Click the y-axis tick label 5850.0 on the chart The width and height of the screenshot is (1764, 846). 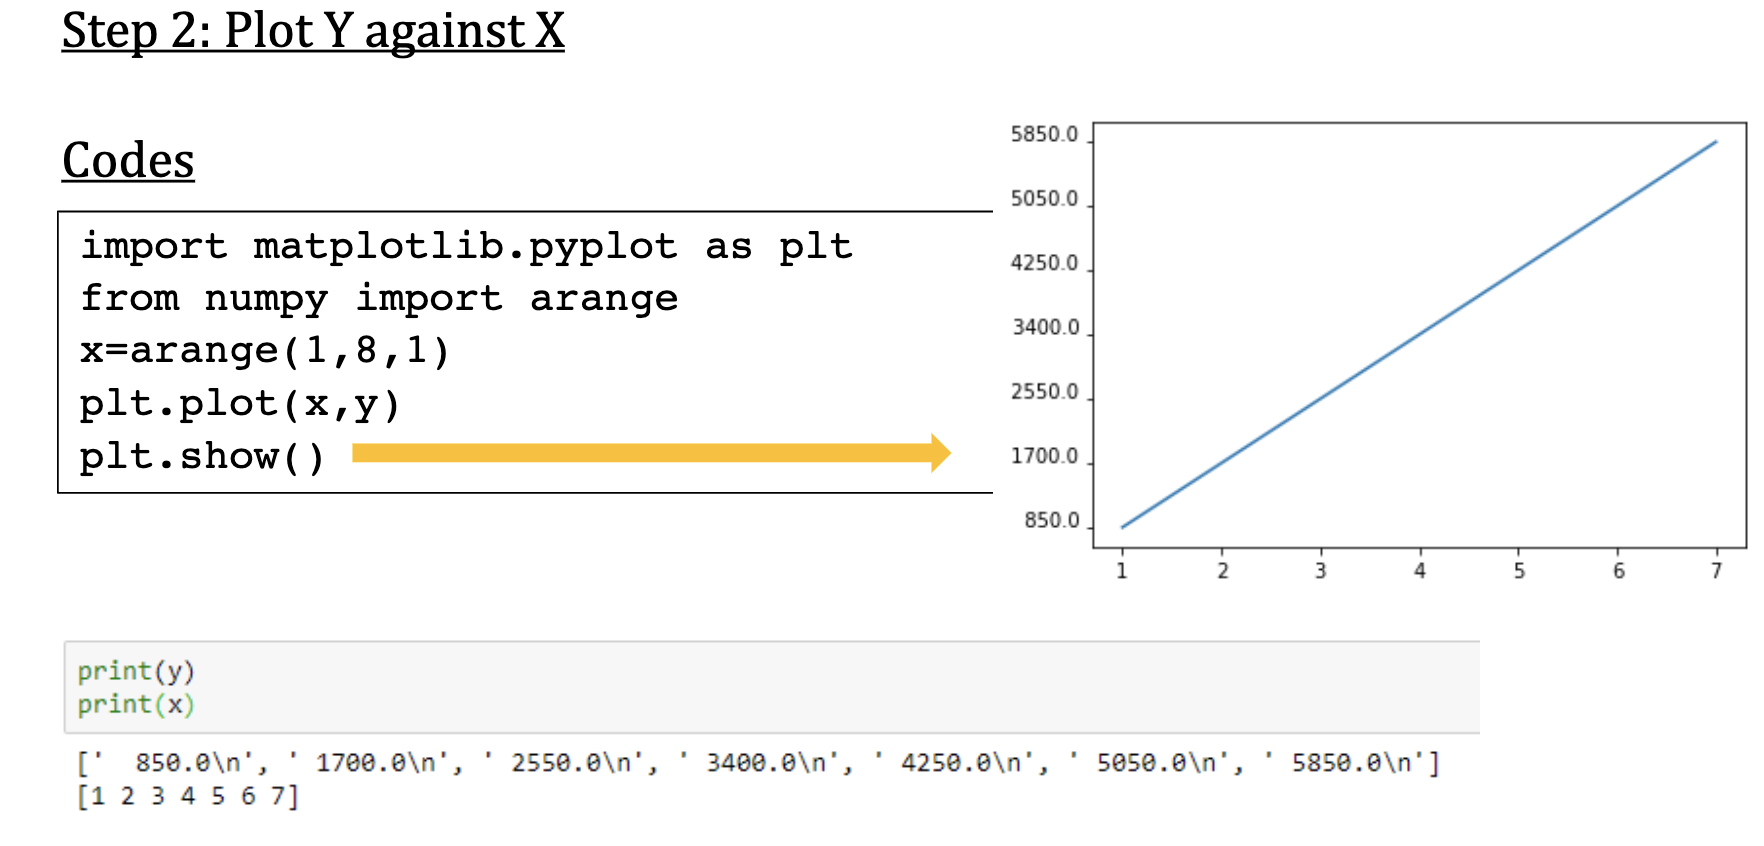click(1044, 134)
